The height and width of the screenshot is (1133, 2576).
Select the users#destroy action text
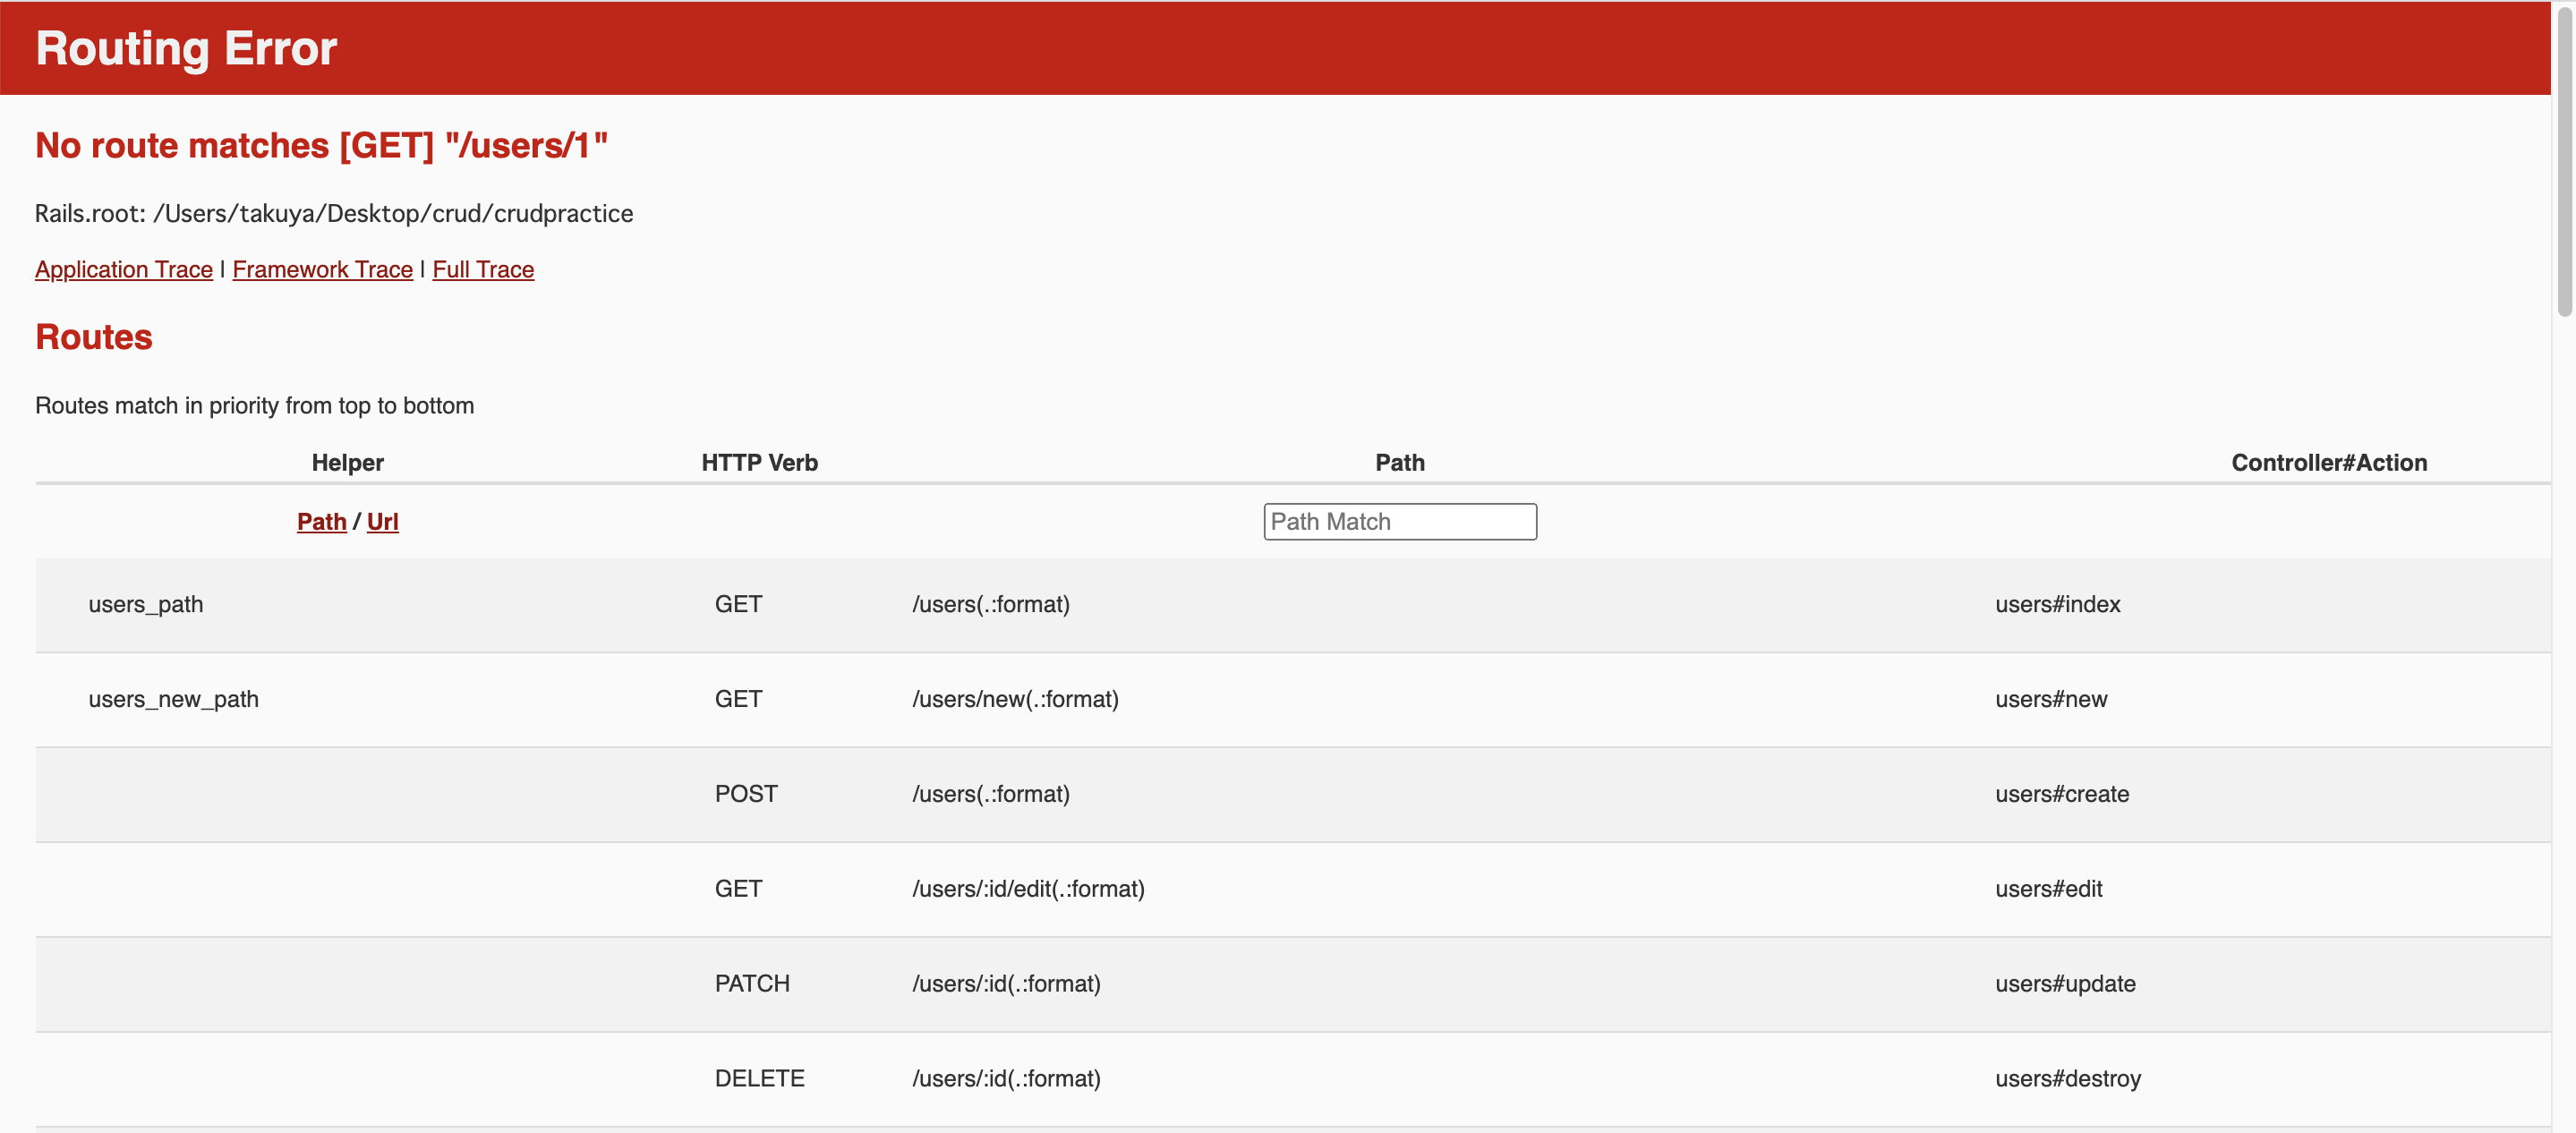(x=2067, y=1079)
